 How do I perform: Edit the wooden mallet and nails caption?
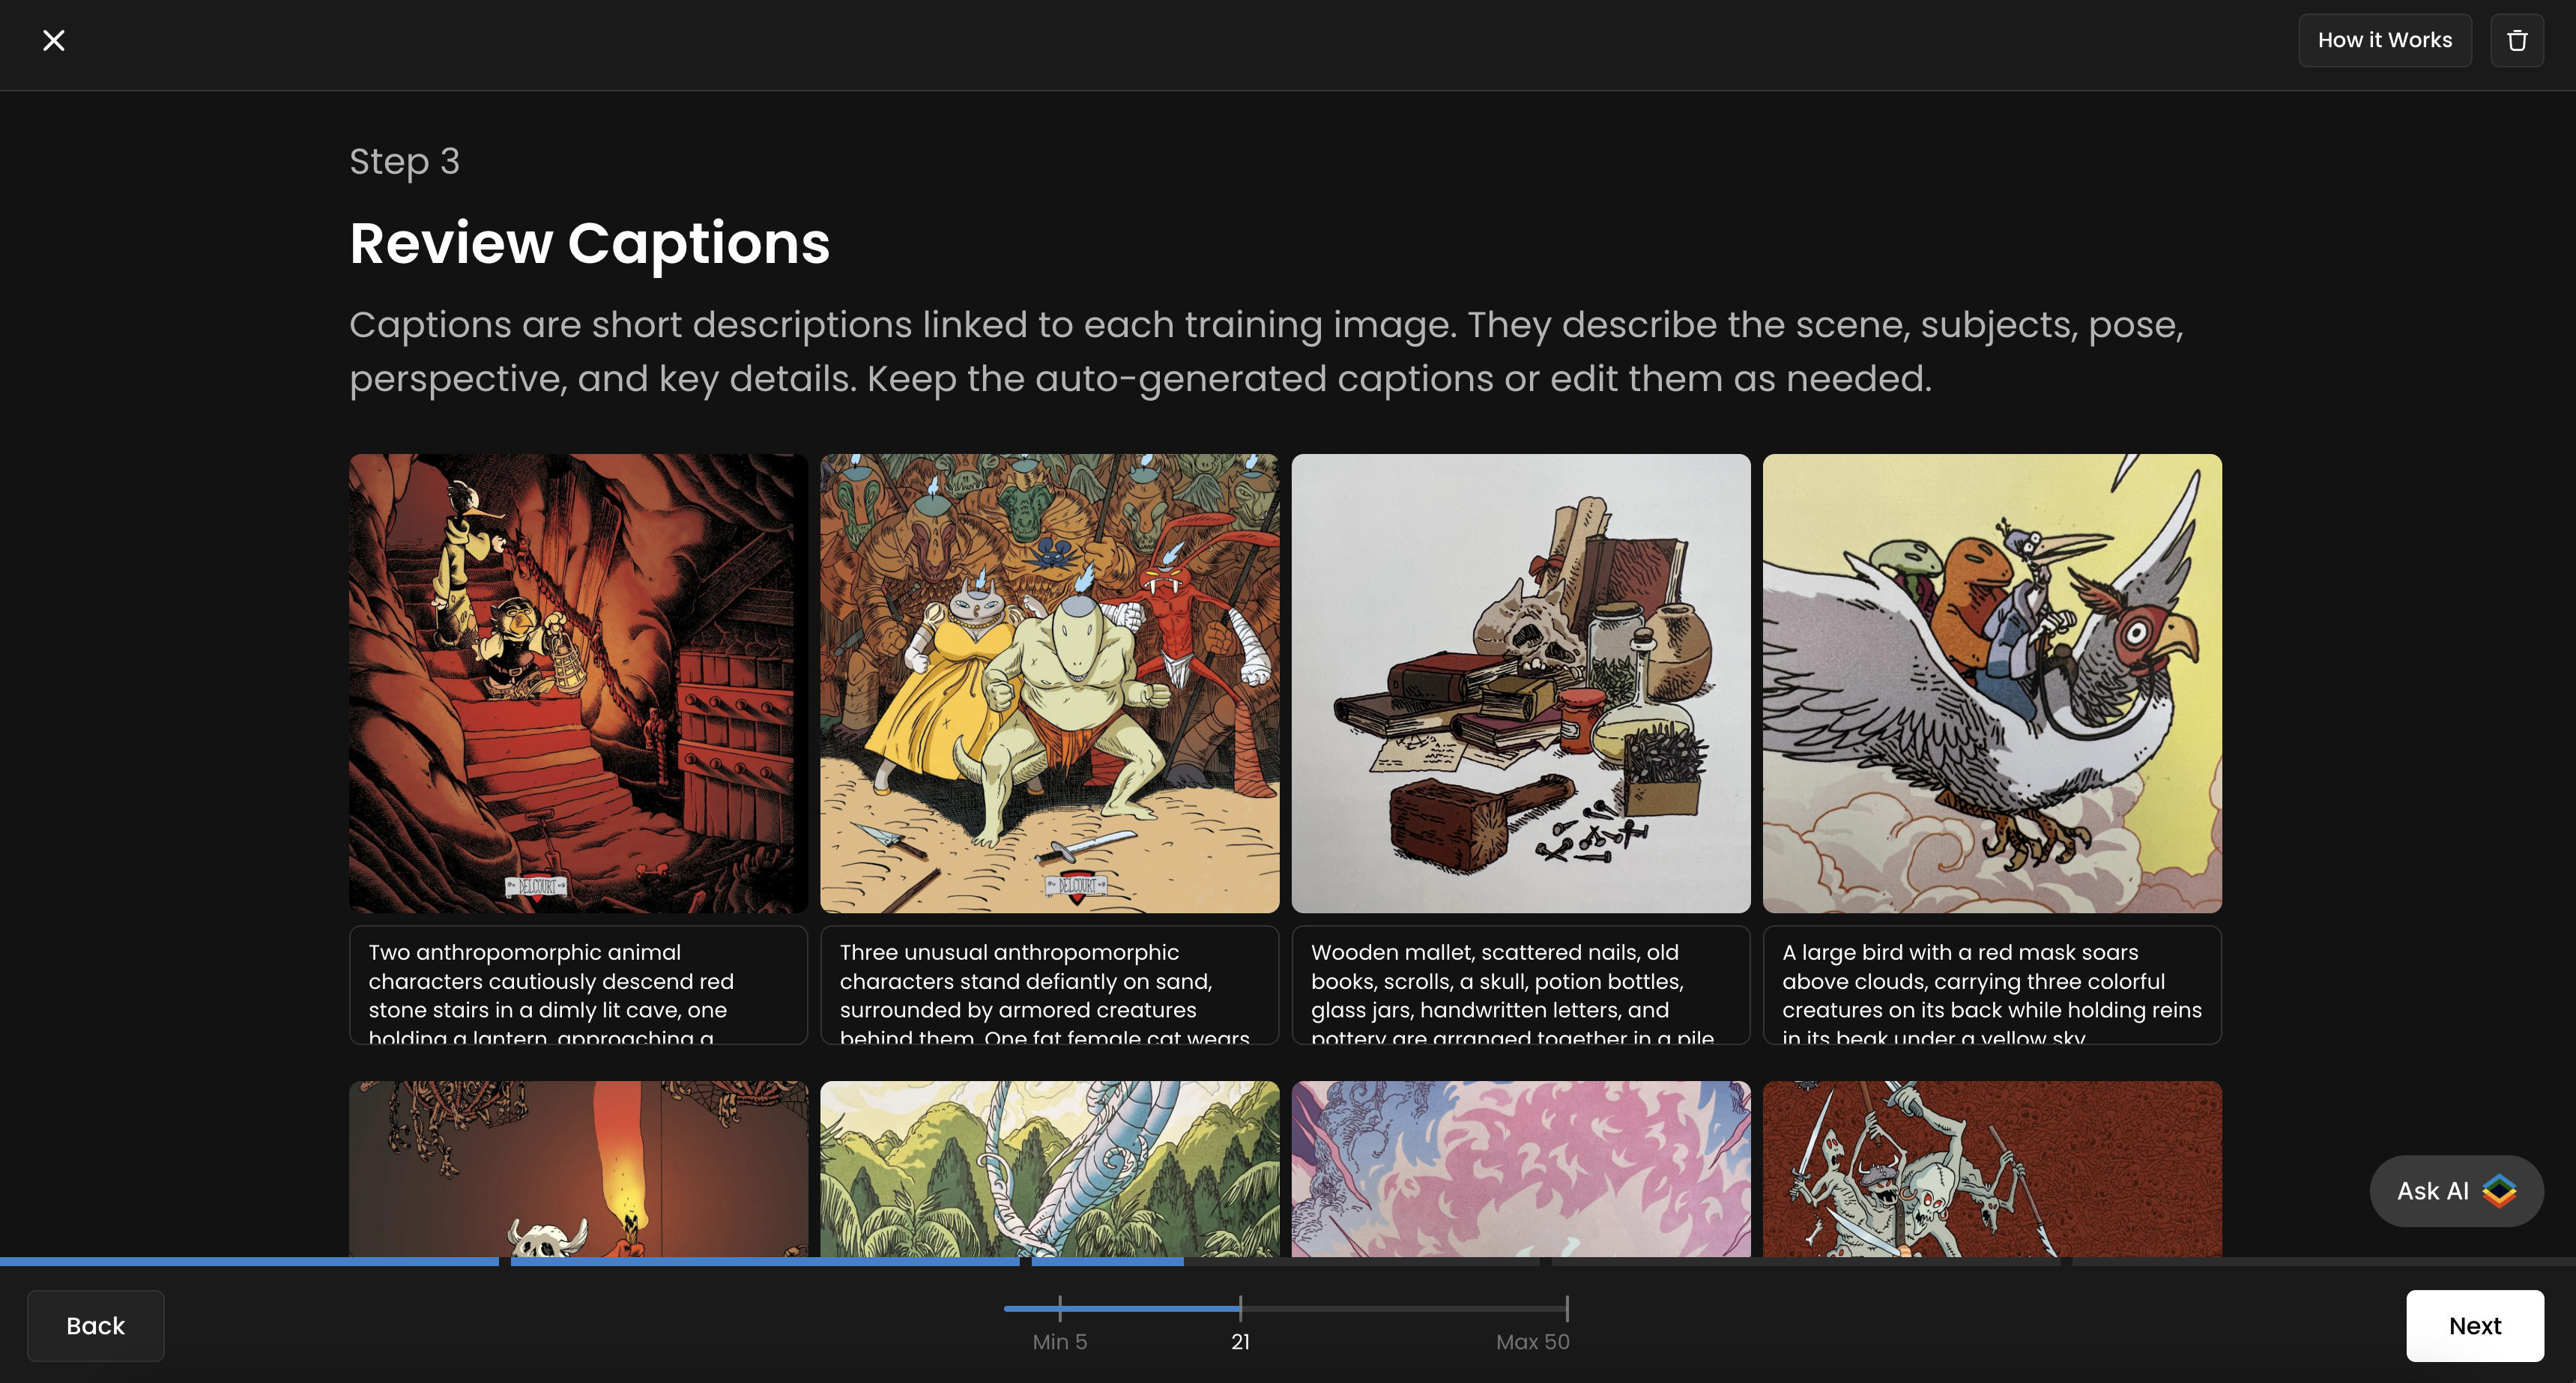(x=1520, y=985)
